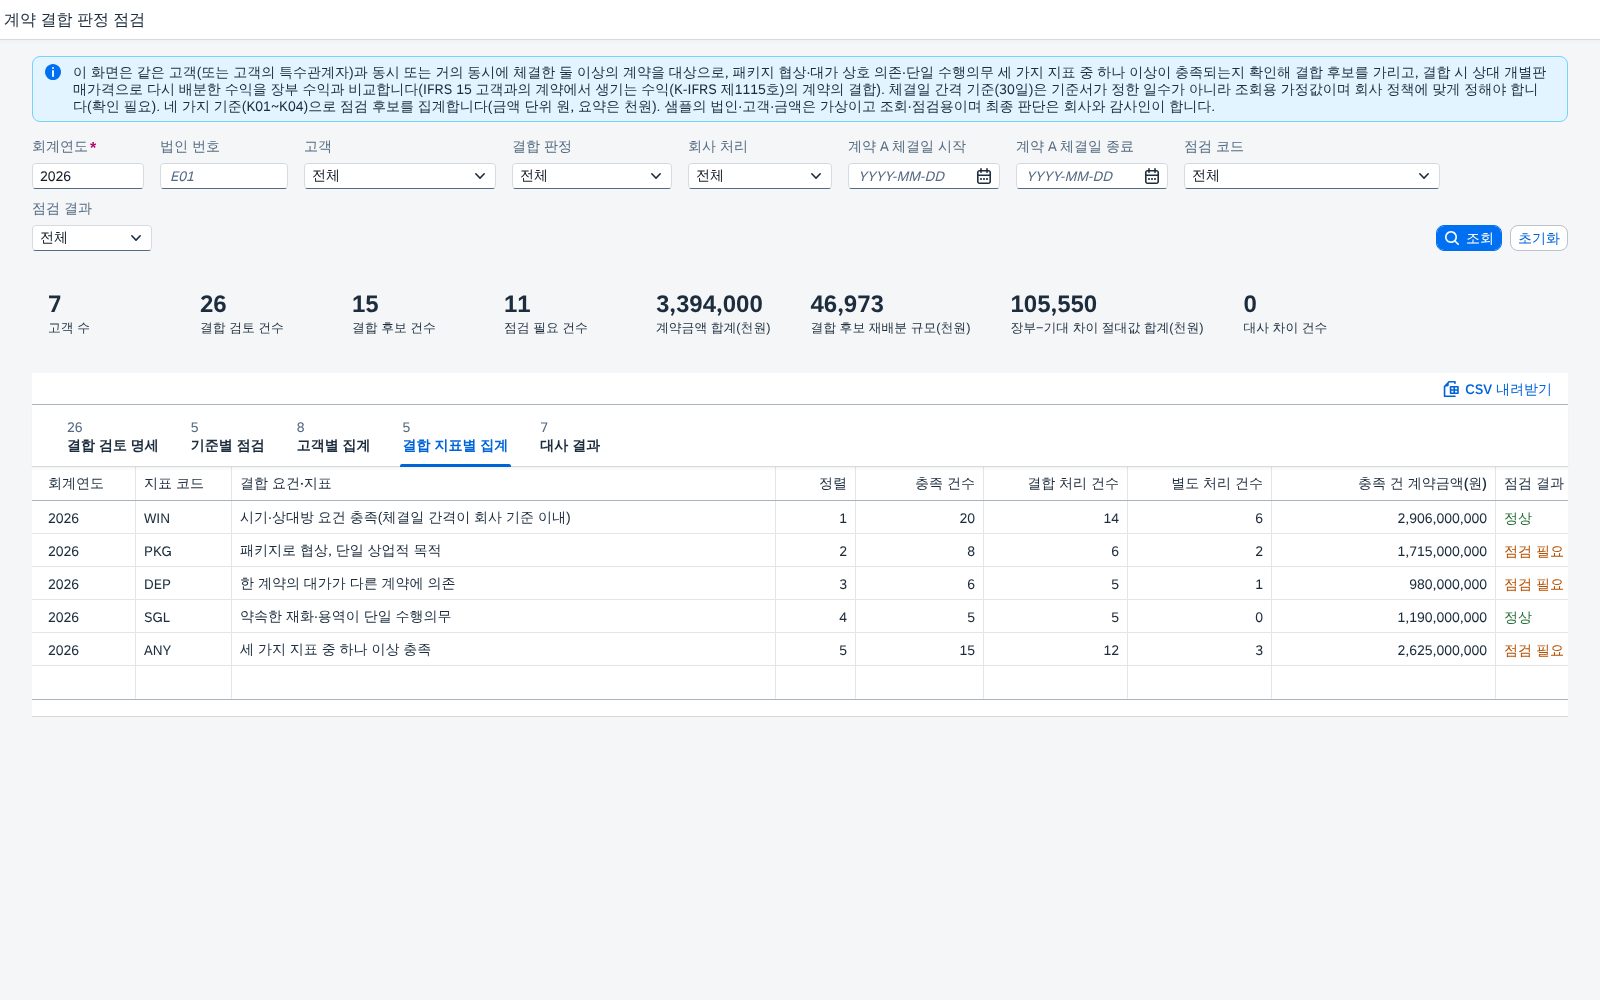Click the 패키지로 협상, 단일 상업적 목적 cell
Screen dimensions: 1600x1000
pyautogui.click(x=503, y=551)
